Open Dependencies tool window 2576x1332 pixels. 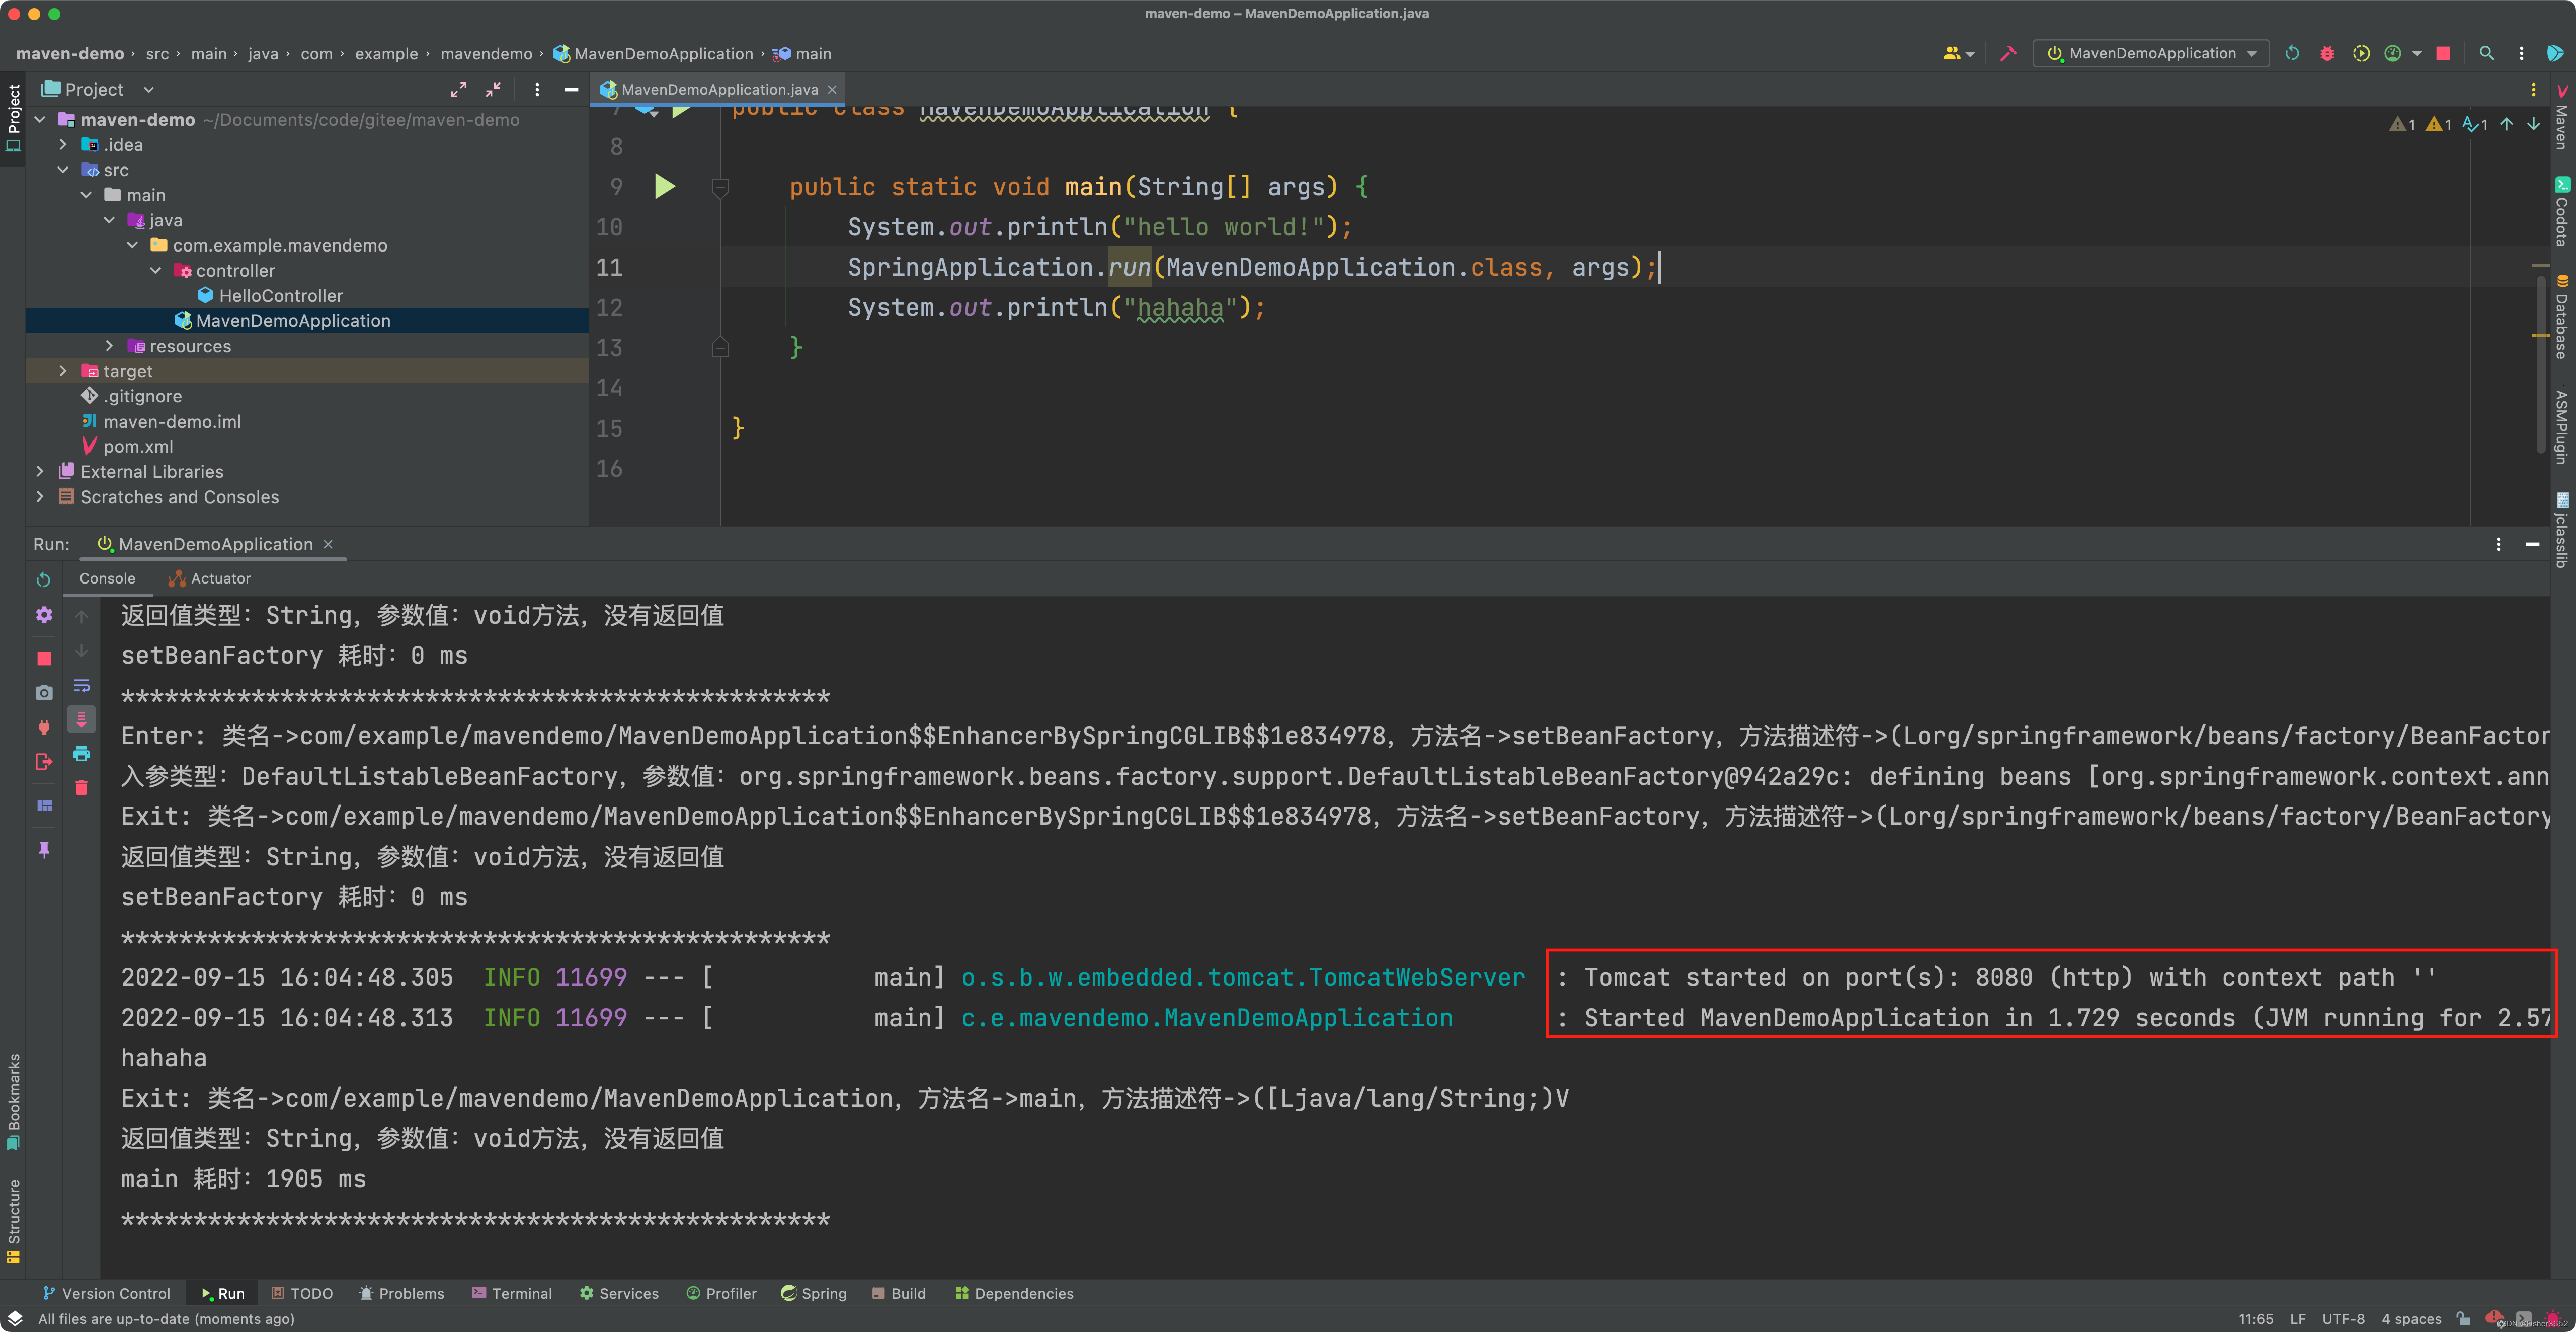tap(1014, 1294)
